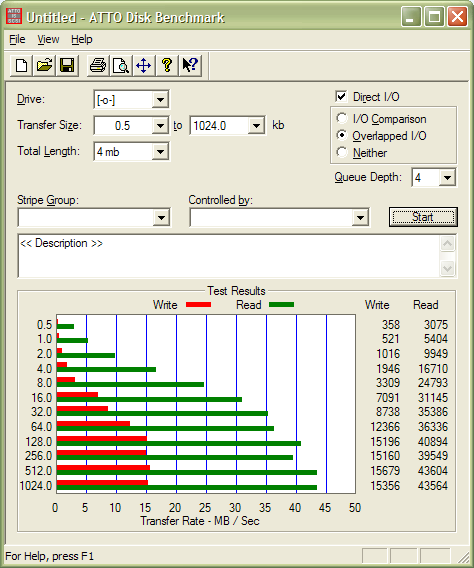Click the write value 15356
This screenshot has width=474, height=568.
point(385,485)
